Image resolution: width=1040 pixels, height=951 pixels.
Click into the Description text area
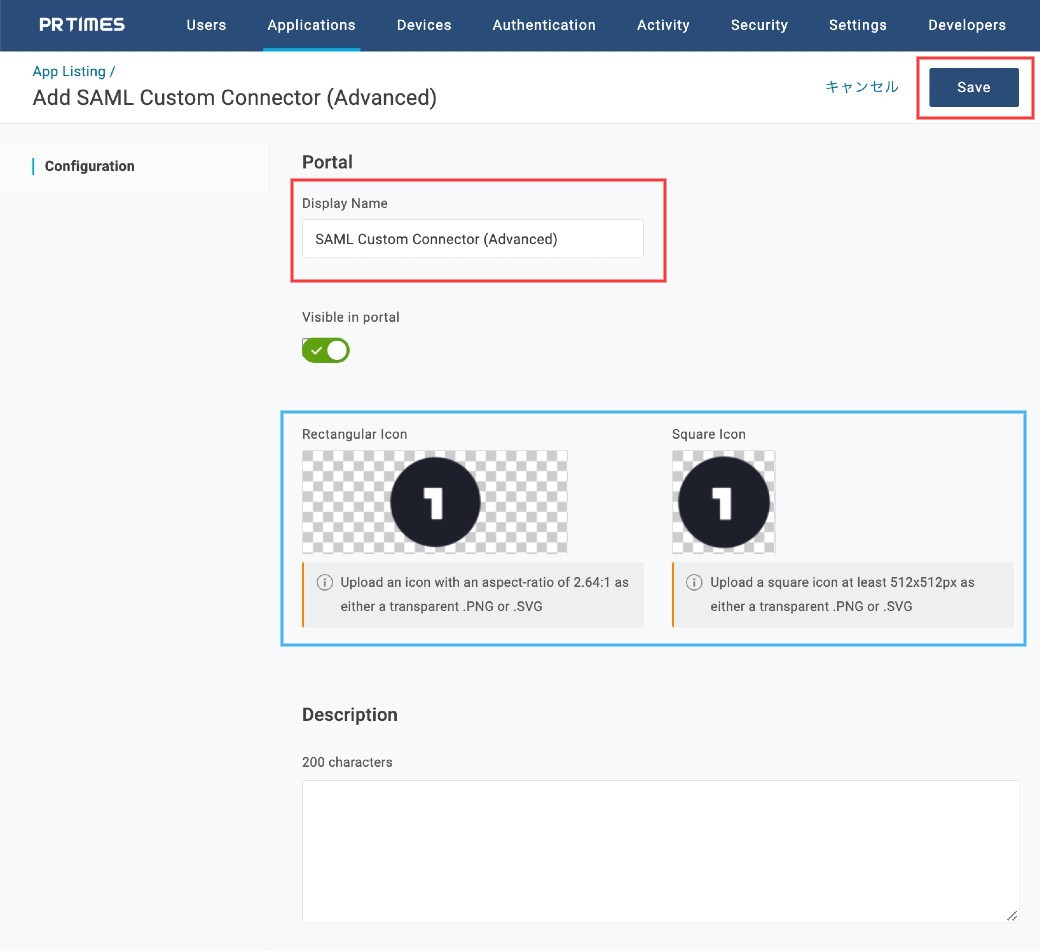click(x=660, y=850)
